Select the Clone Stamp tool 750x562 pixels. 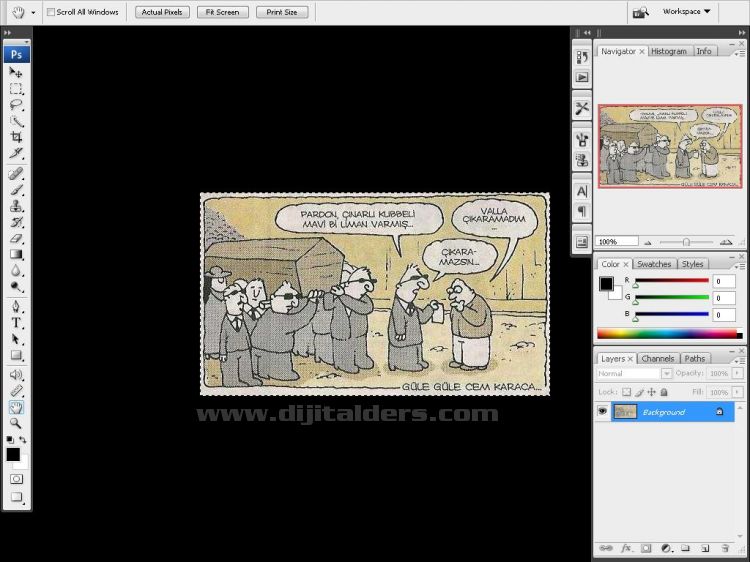tap(16, 206)
